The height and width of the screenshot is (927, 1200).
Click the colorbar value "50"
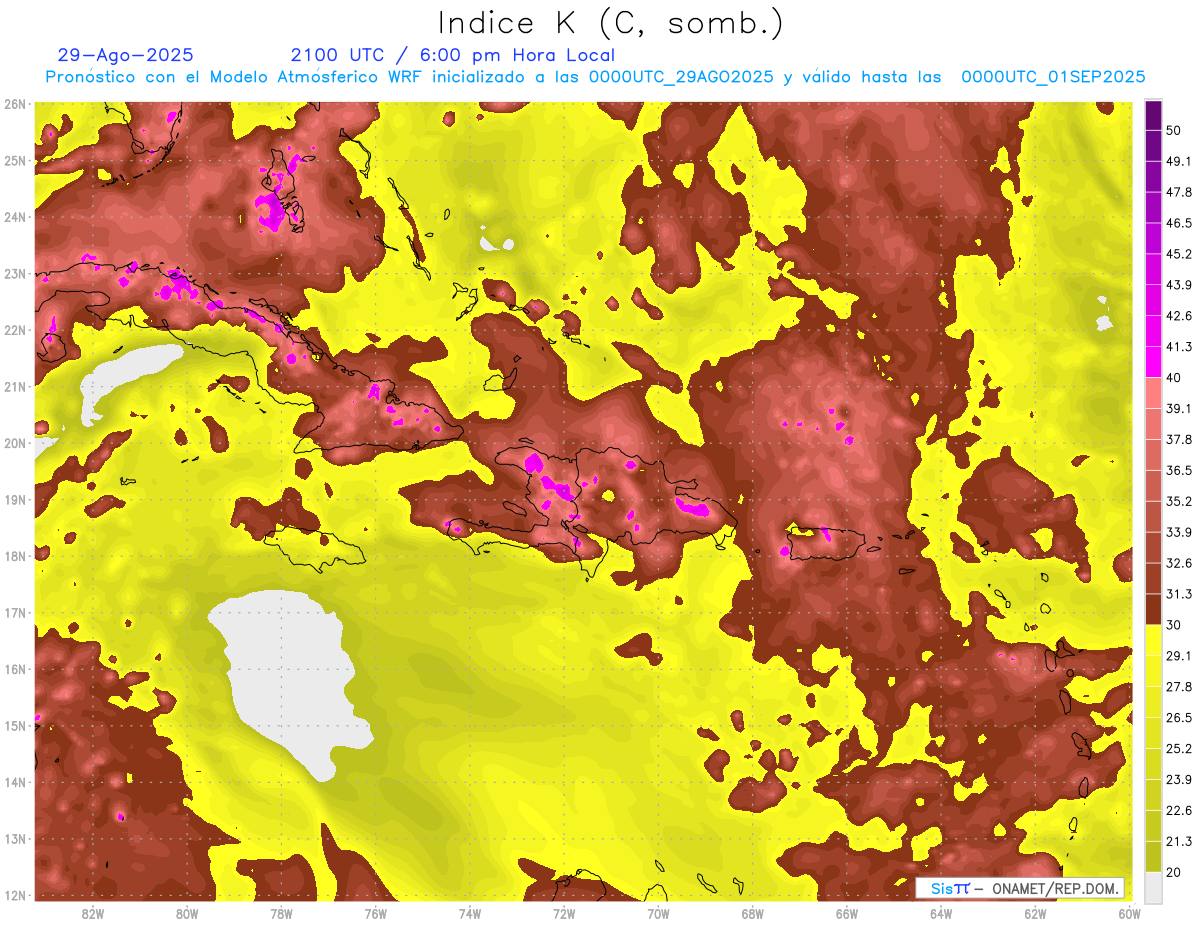click(1174, 130)
